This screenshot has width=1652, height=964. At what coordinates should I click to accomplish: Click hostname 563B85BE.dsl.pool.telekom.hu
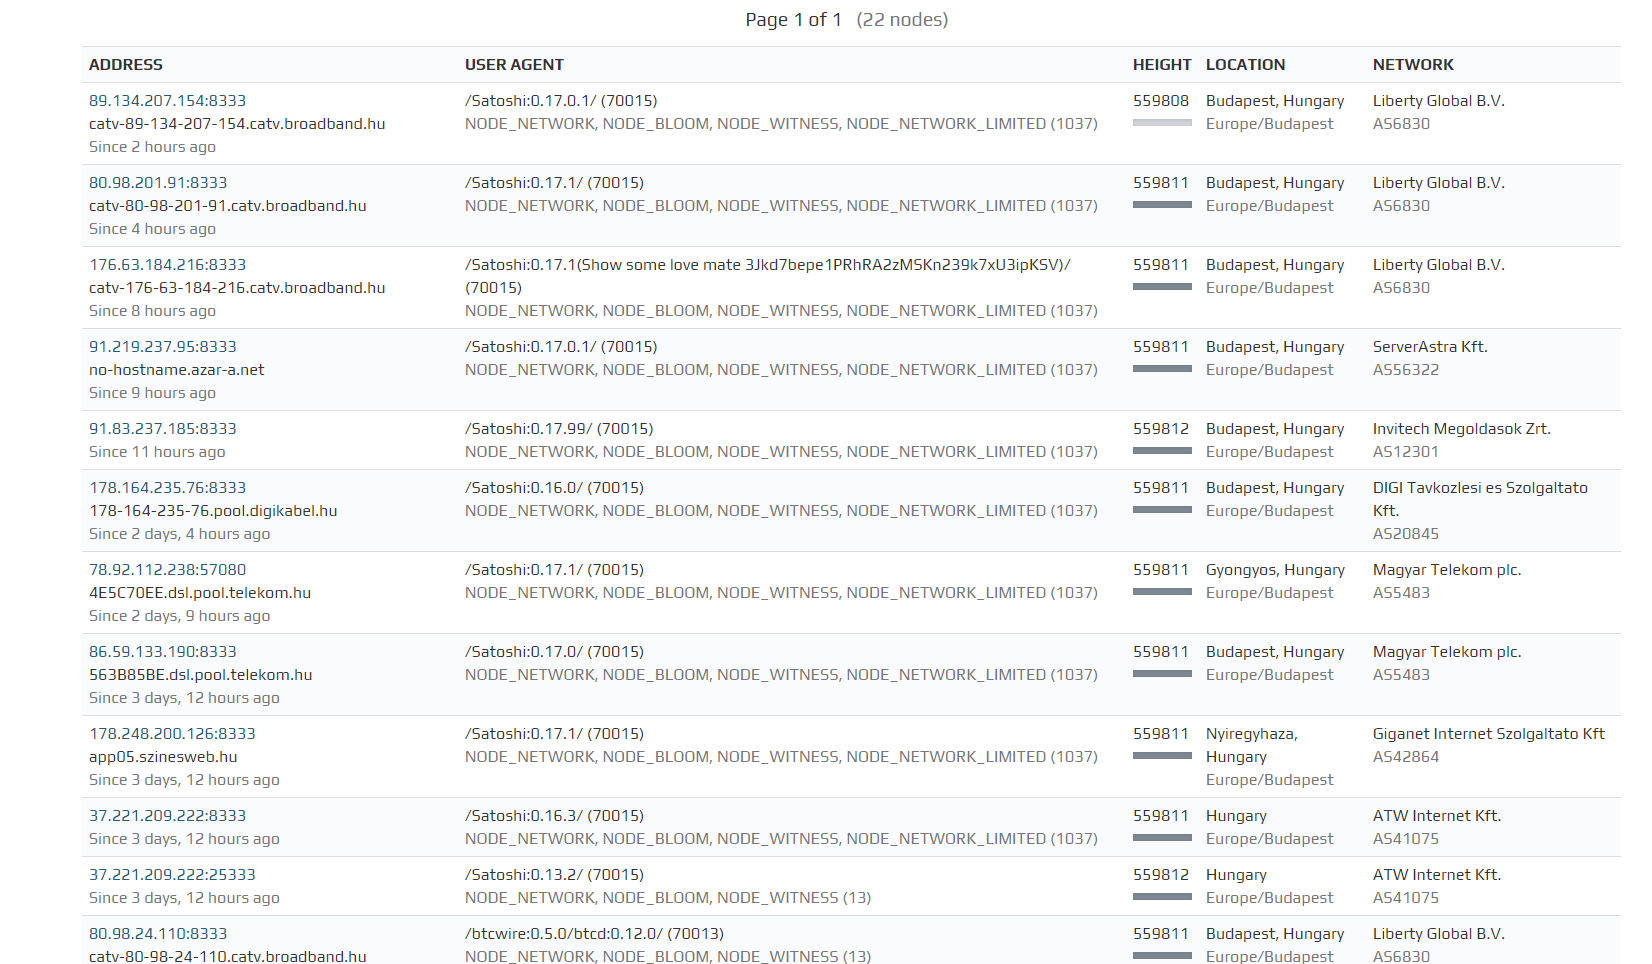(x=201, y=675)
